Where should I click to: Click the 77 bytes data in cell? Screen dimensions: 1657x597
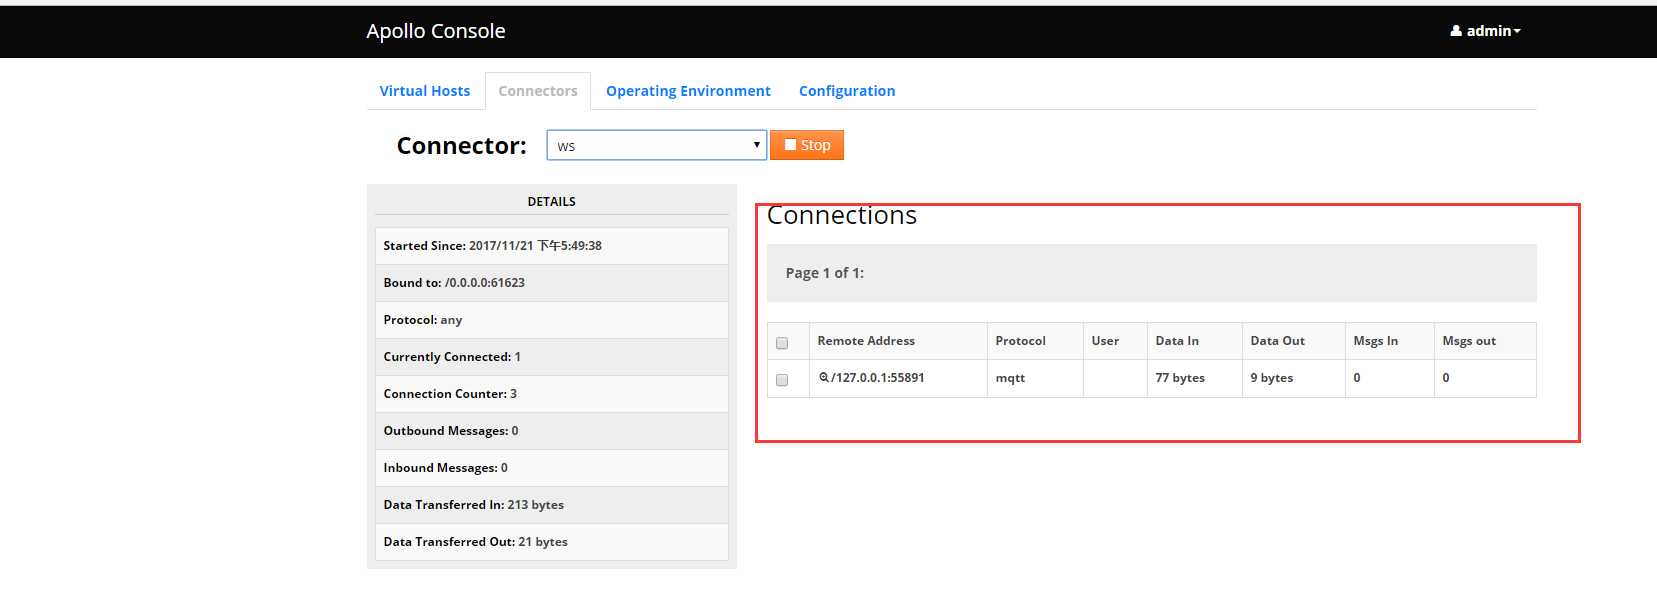click(1194, 378)
